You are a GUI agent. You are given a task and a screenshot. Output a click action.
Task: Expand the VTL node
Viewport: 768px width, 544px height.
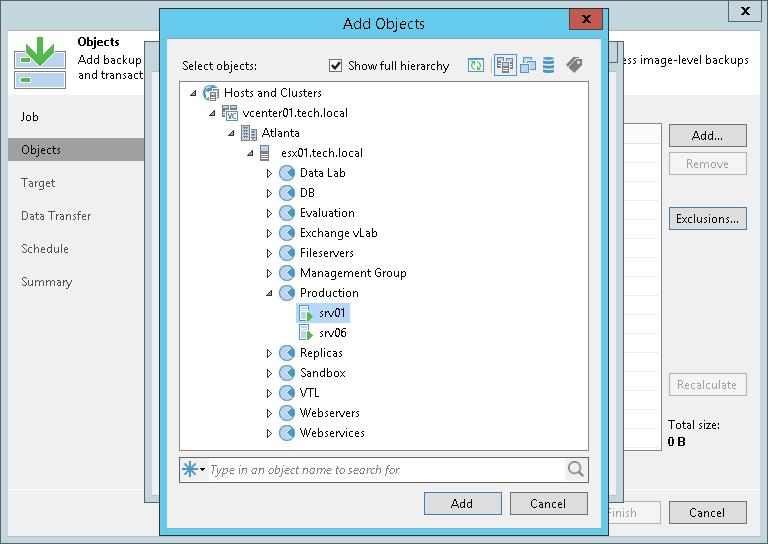pos(269,393)
